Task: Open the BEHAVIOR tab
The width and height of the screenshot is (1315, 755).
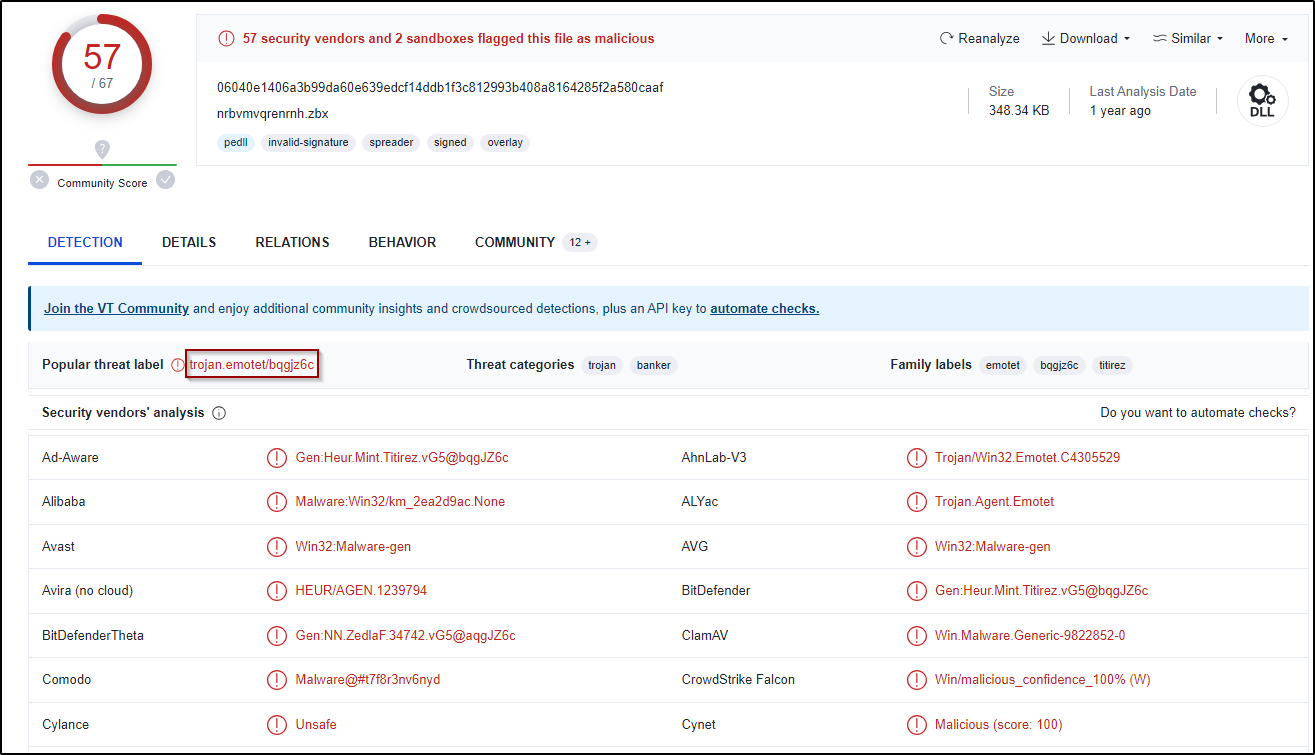Action: point(402,242)
